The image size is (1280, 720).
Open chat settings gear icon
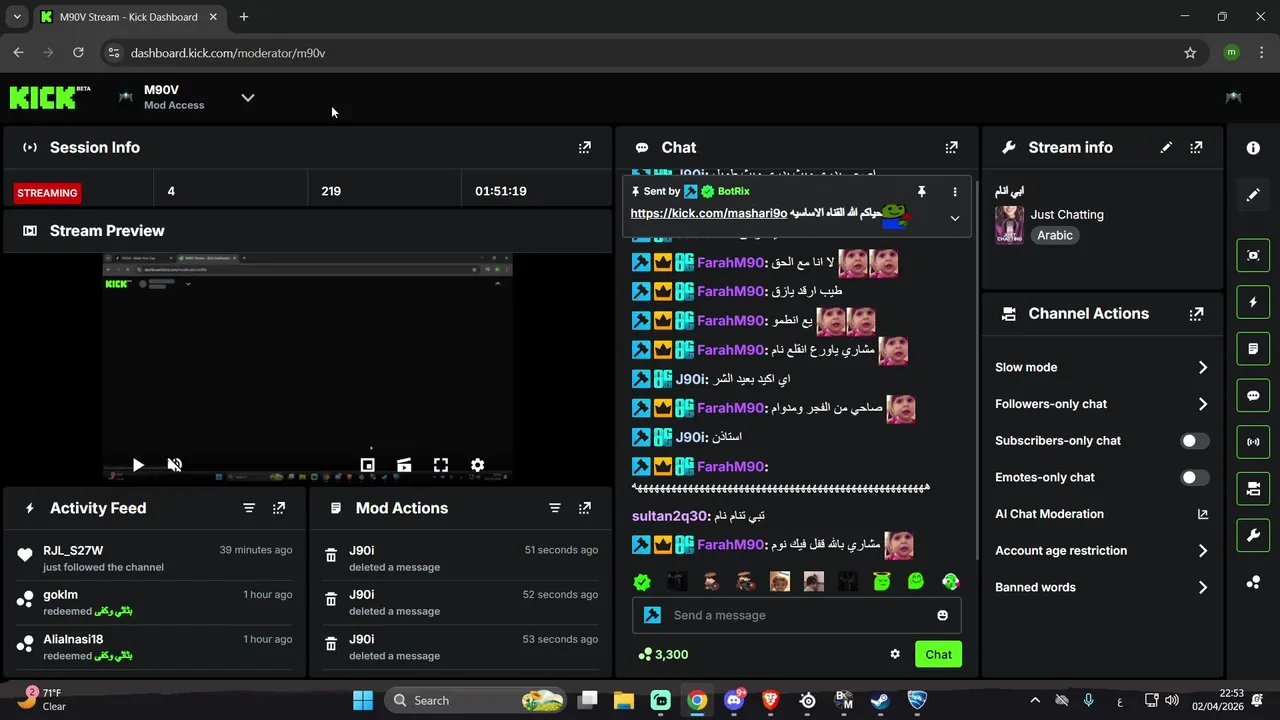tap(895, 654)
